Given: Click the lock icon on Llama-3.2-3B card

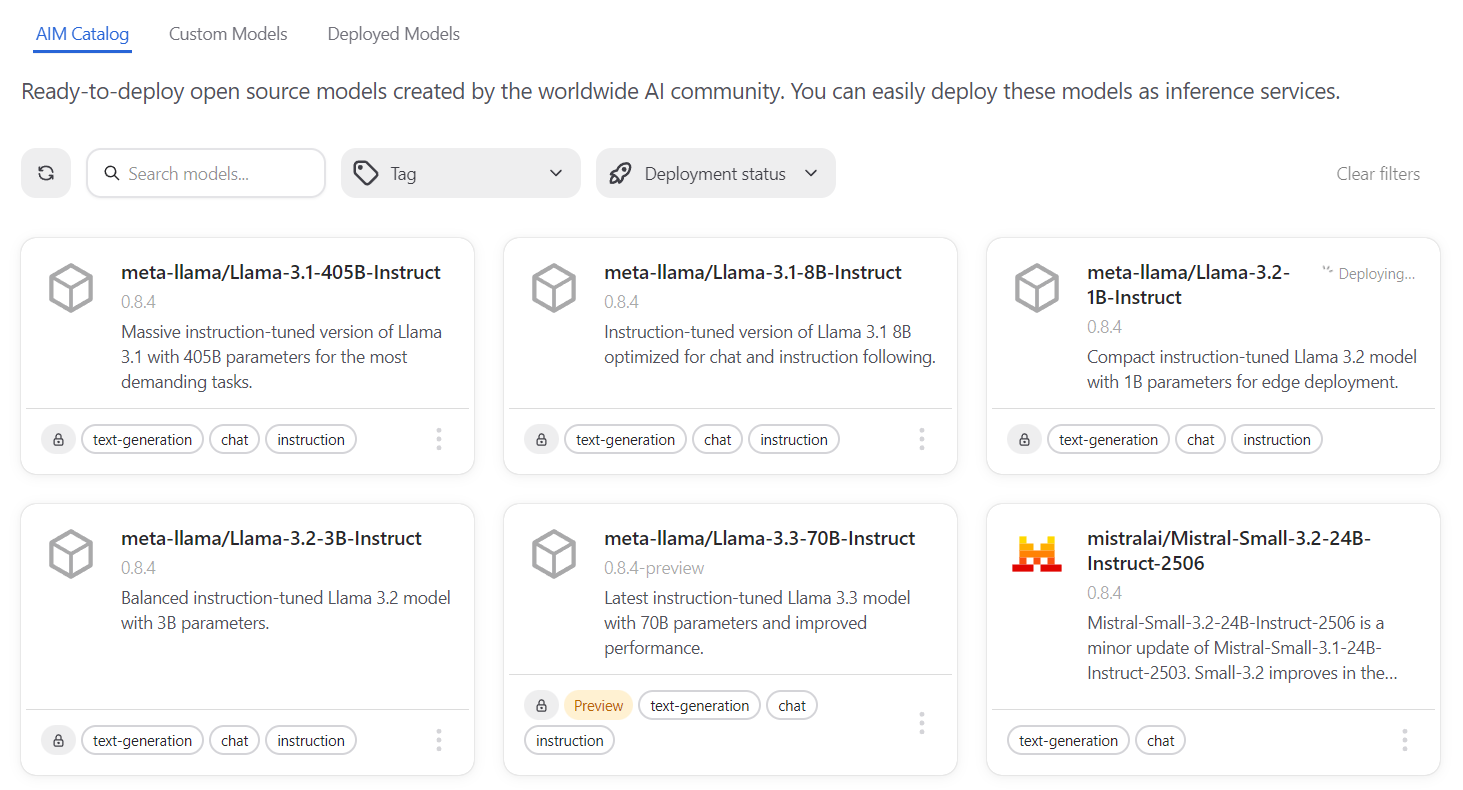Looking at the screenshot, I should (x=58, y=739).
